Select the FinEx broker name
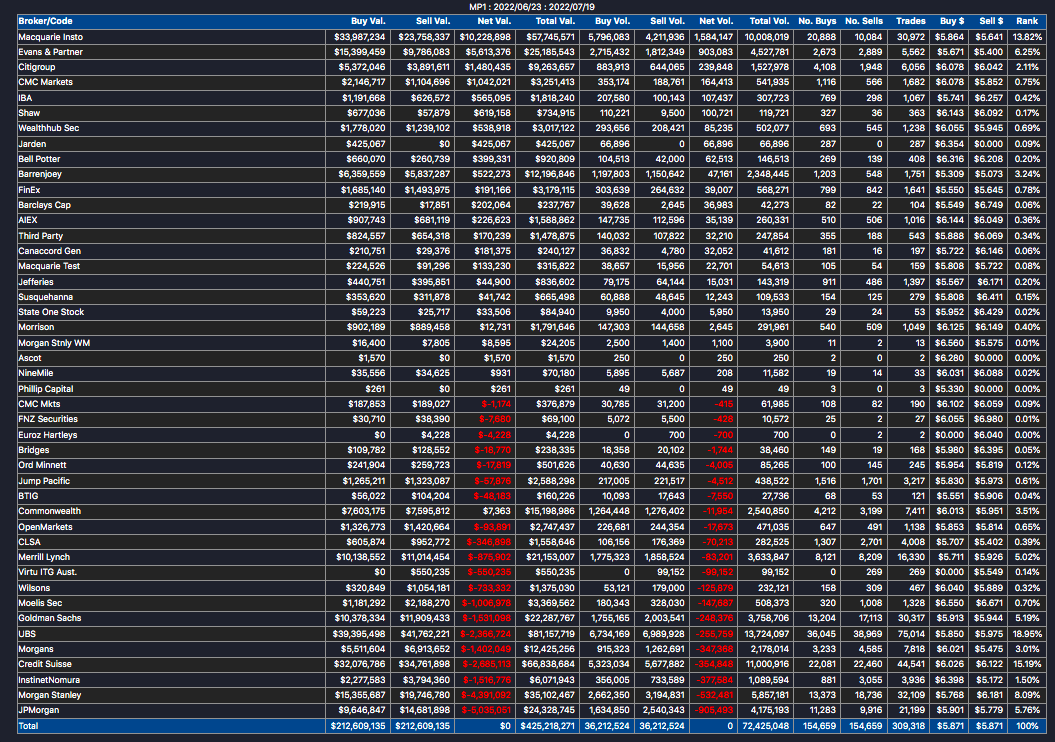This screenshot has width=1055, height=742. click(29, 190)
